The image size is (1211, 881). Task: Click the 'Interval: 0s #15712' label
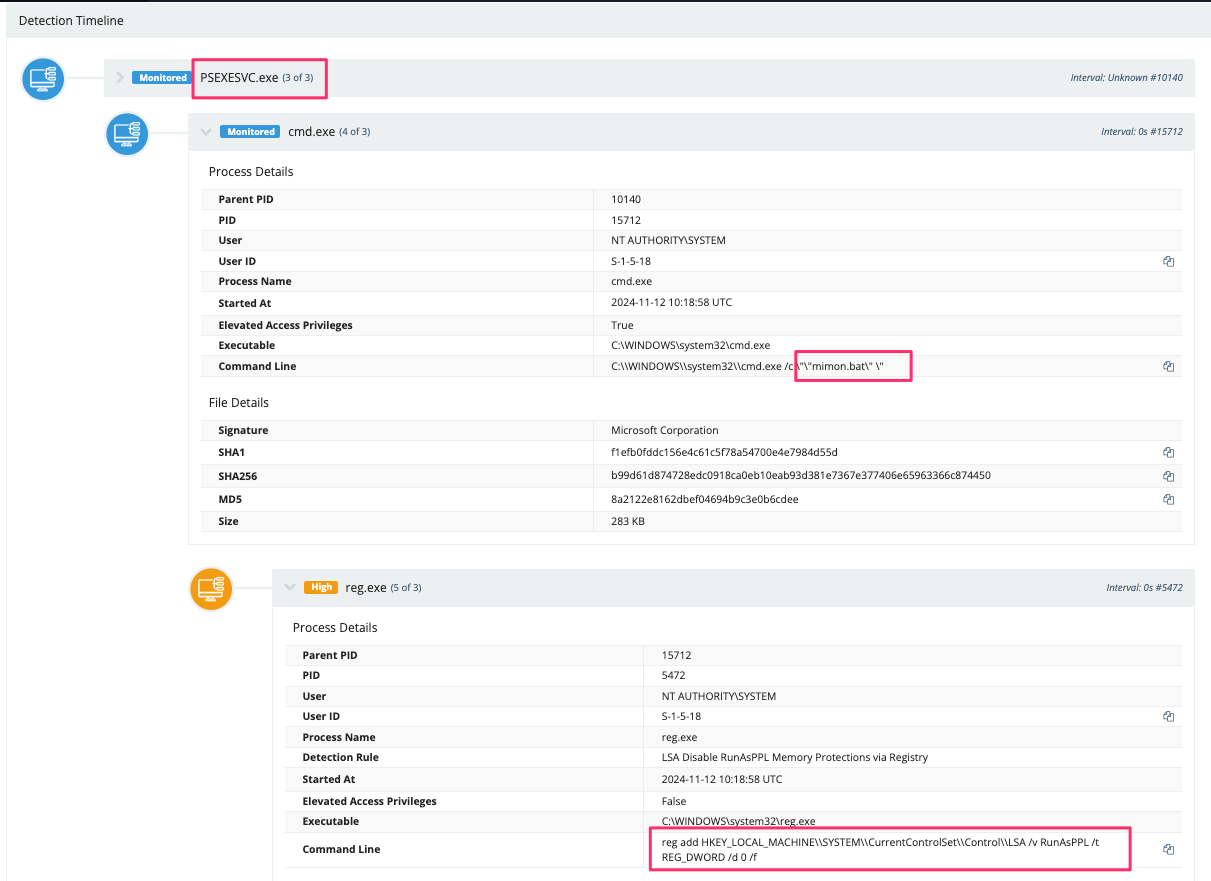tap(1141, 132)
